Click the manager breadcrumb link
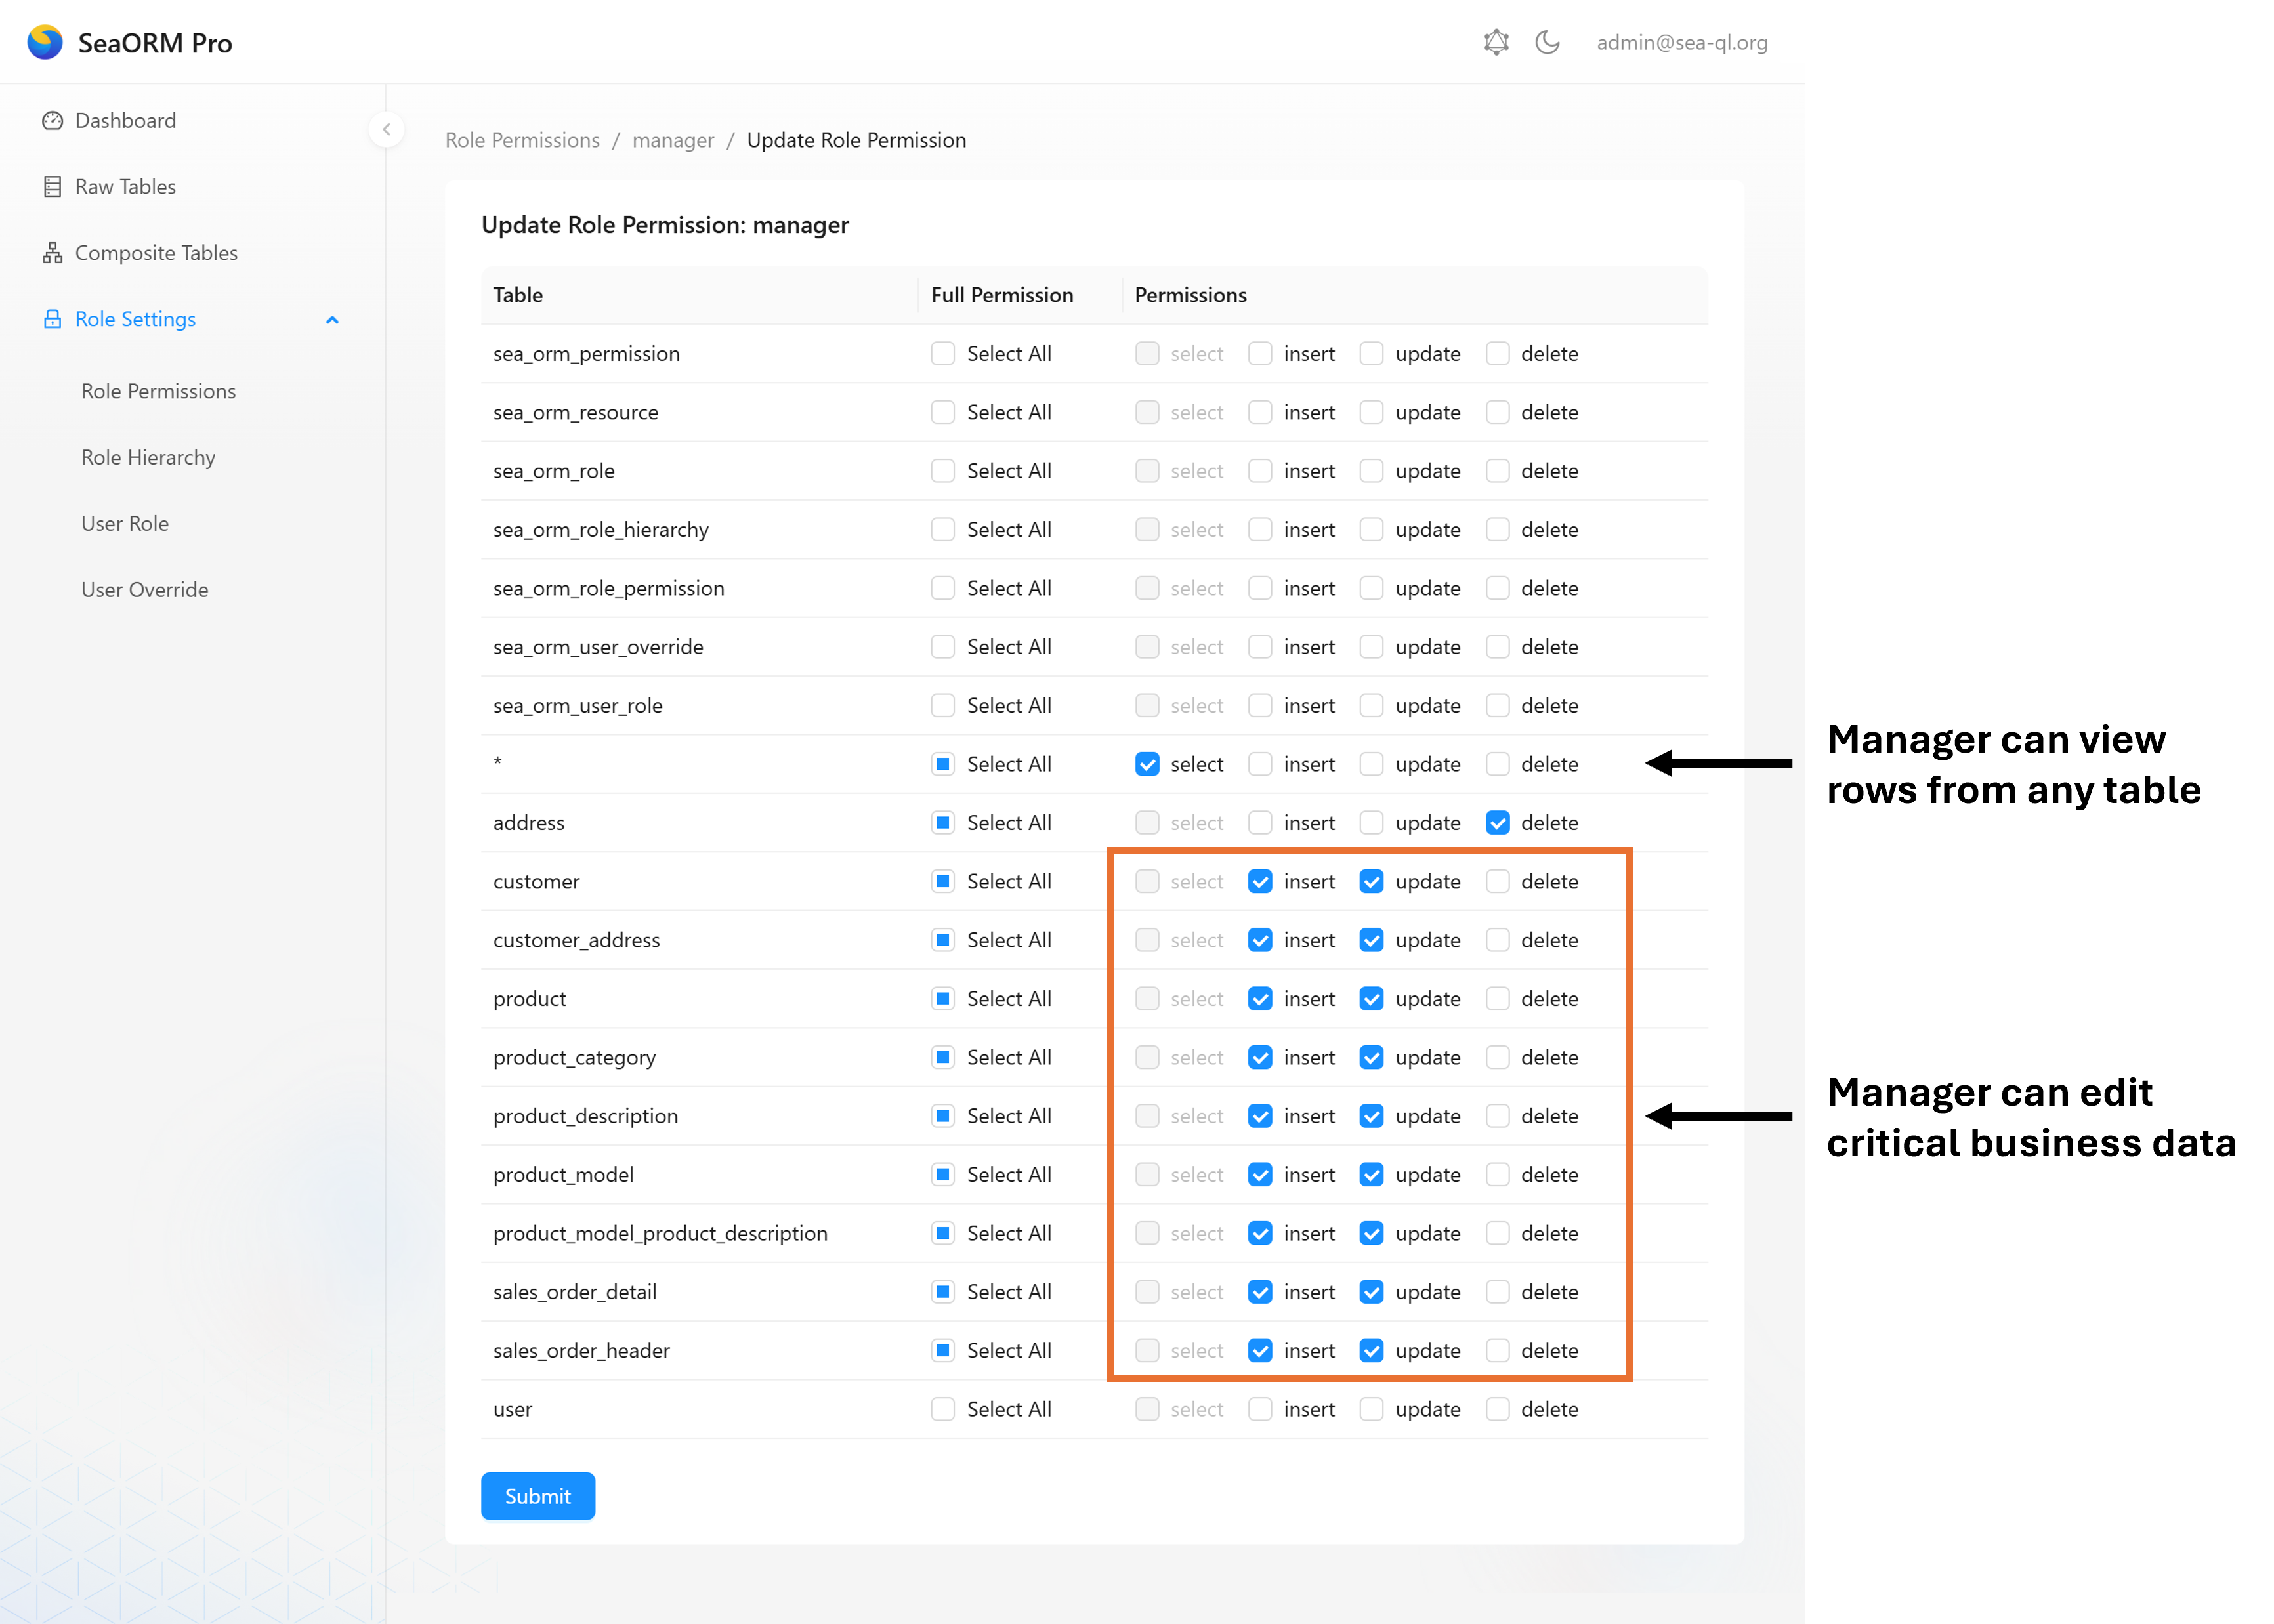 pyautogui.click(x=673, y=140)
